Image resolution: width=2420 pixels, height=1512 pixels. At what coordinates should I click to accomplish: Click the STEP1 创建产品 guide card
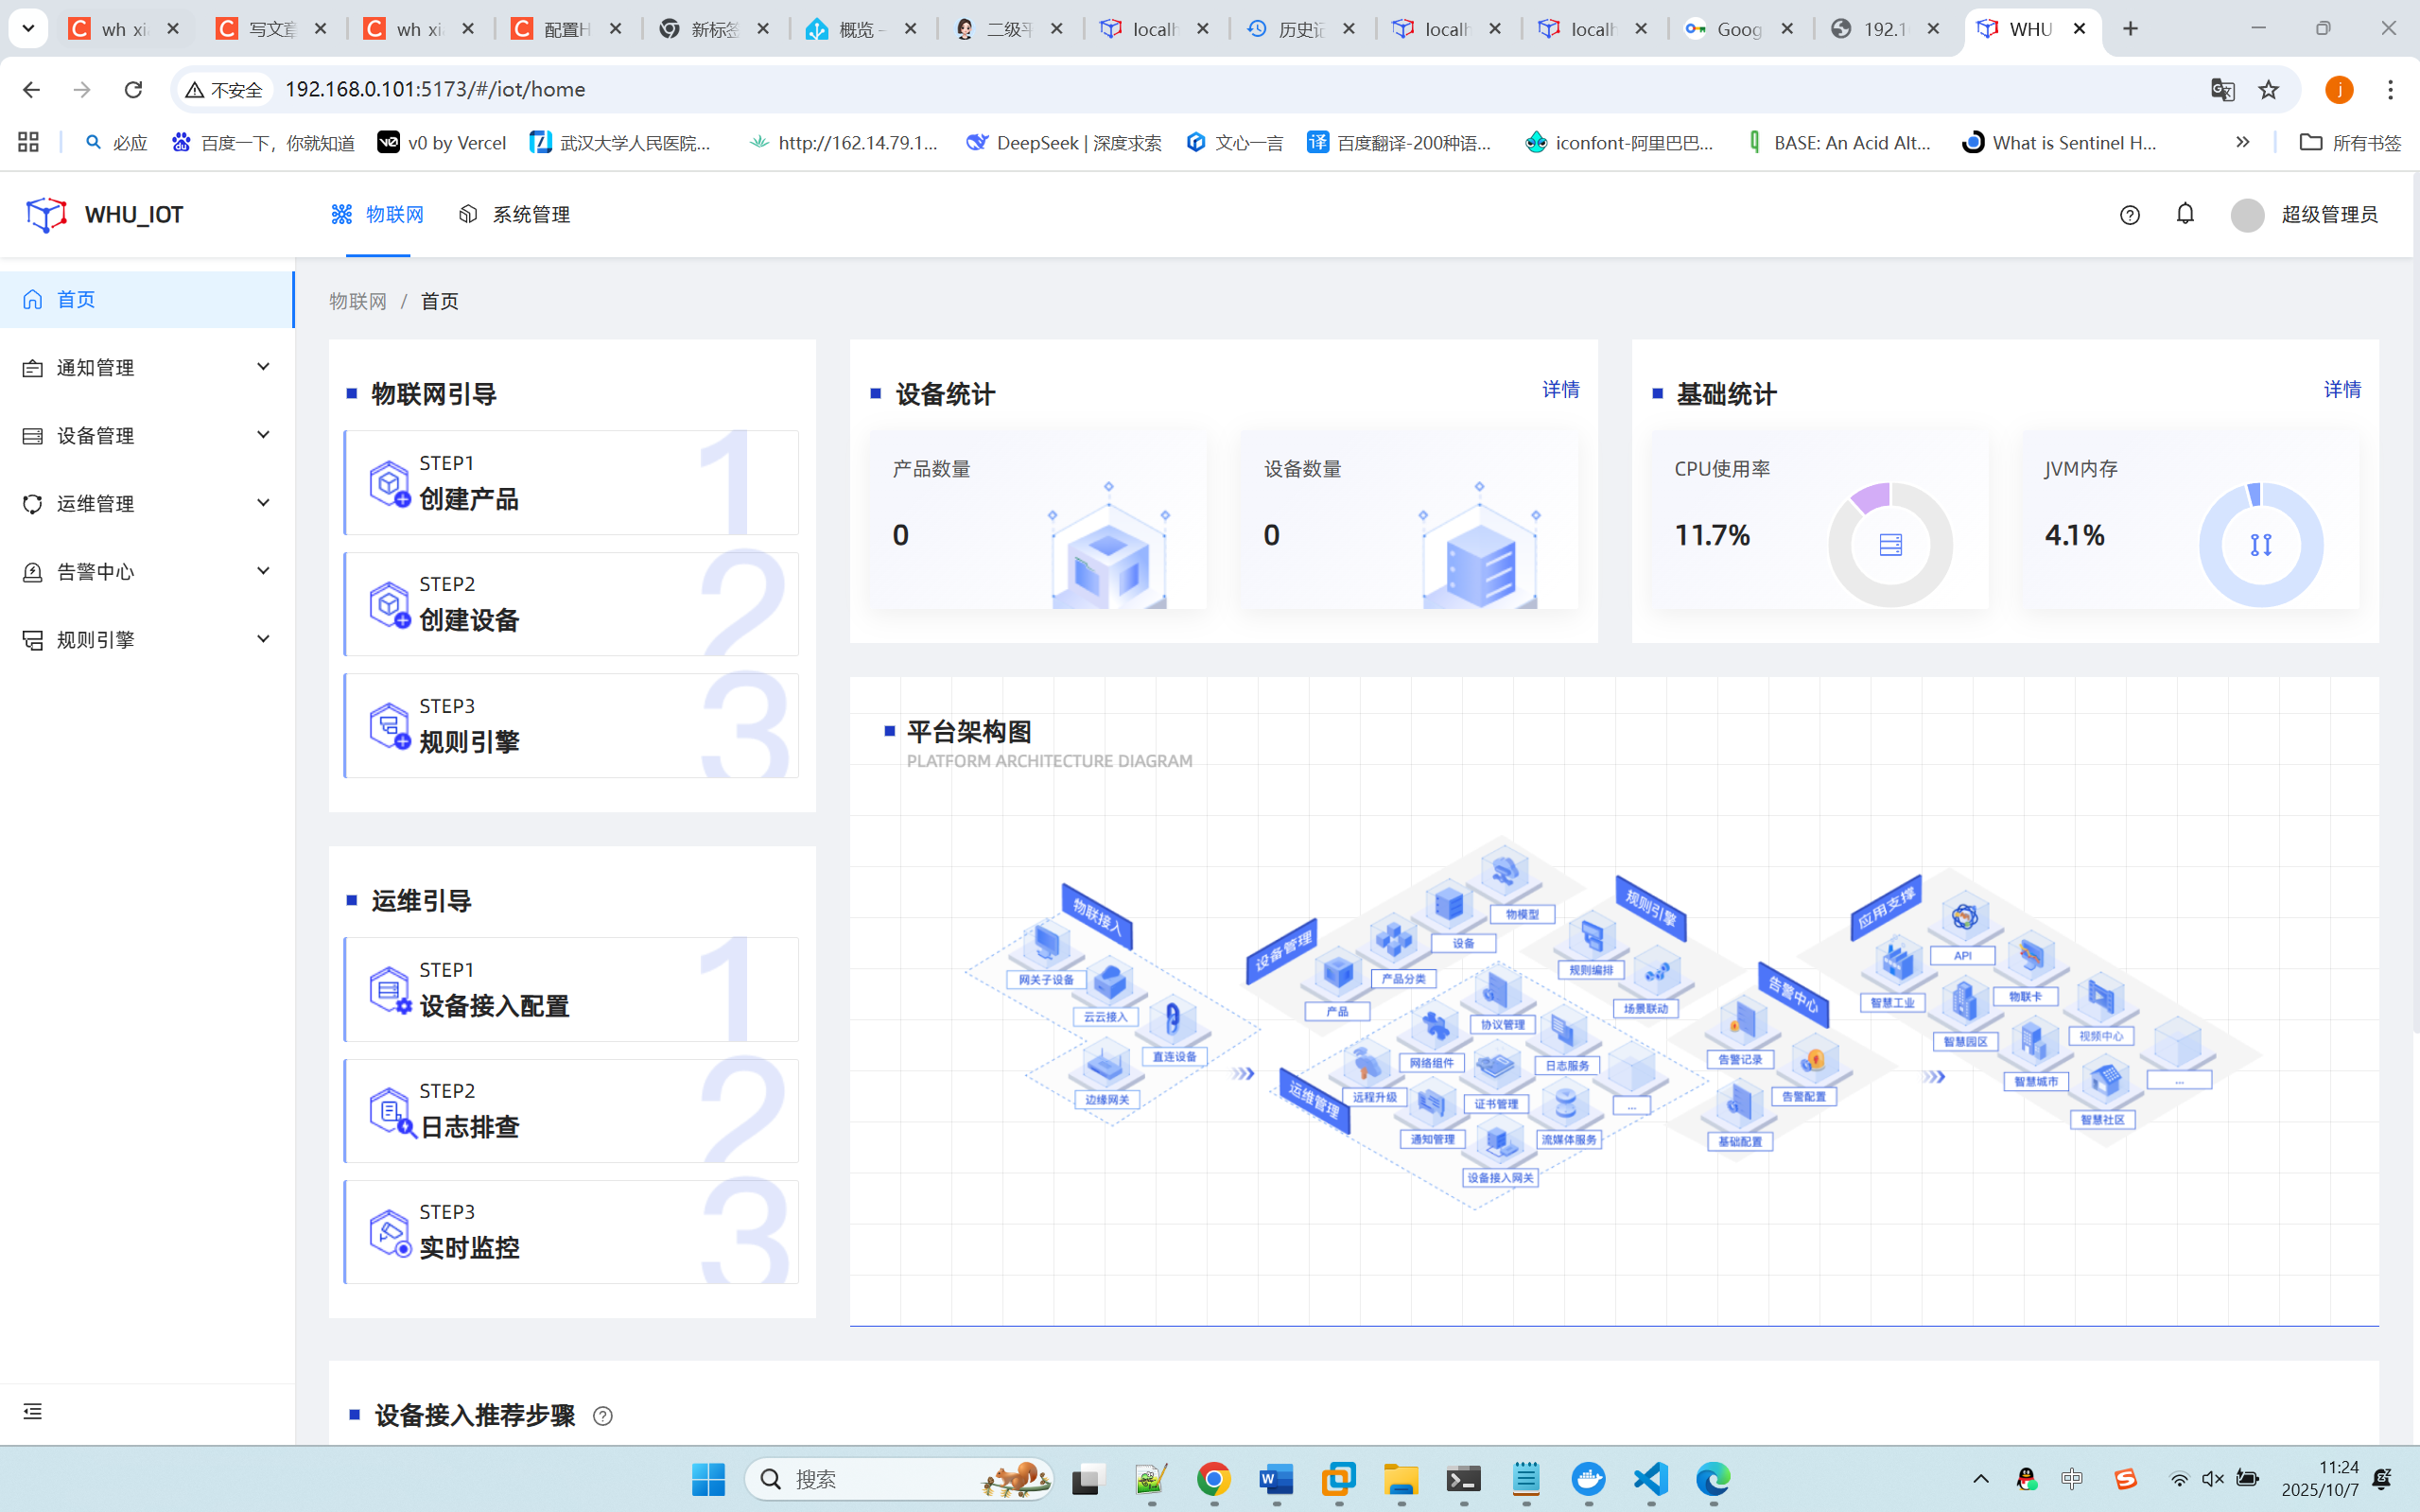coord(571,482)
